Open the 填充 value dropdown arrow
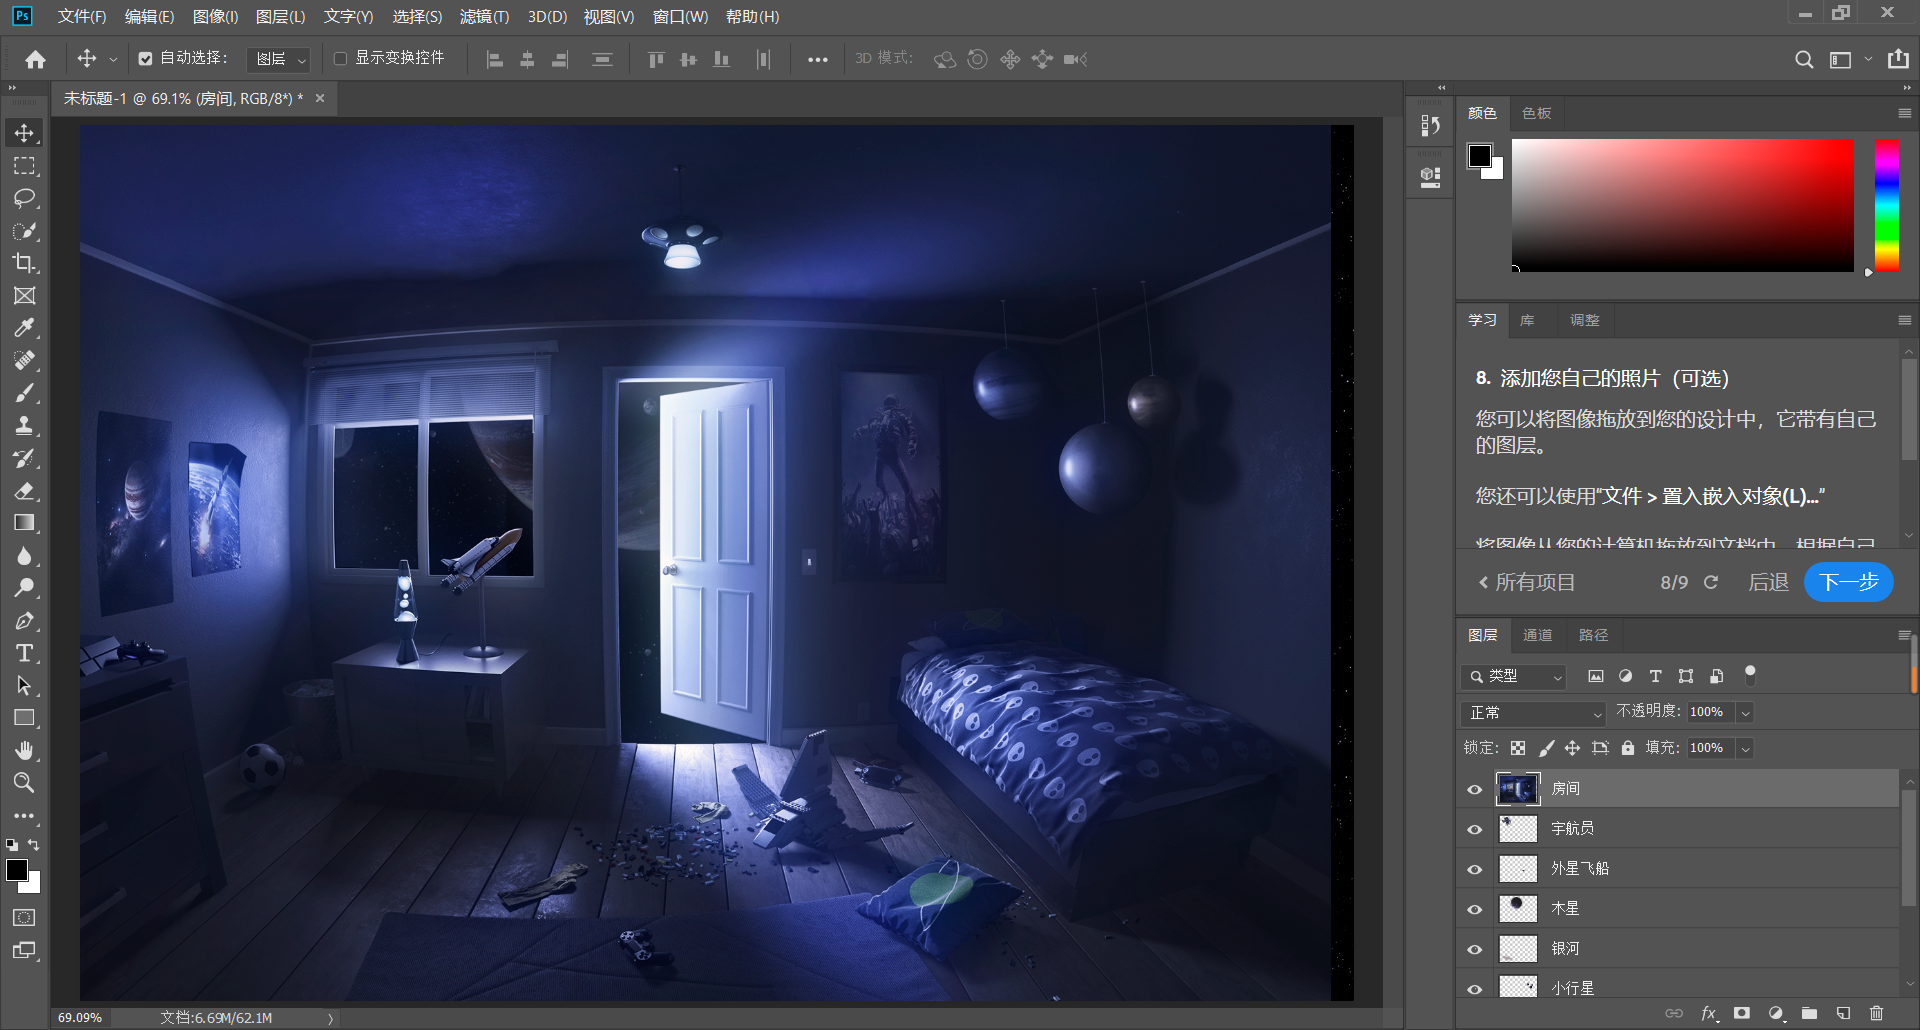The width and height of the screenshot is (1920, 1030). tap(1745, 748)
